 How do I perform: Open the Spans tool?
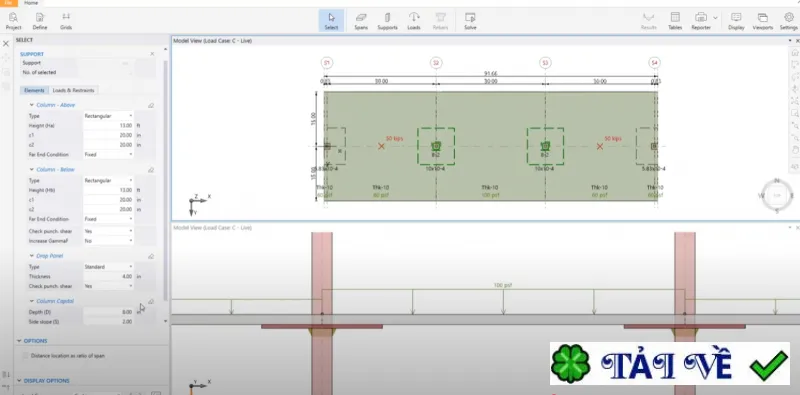(x=361, y=21)
